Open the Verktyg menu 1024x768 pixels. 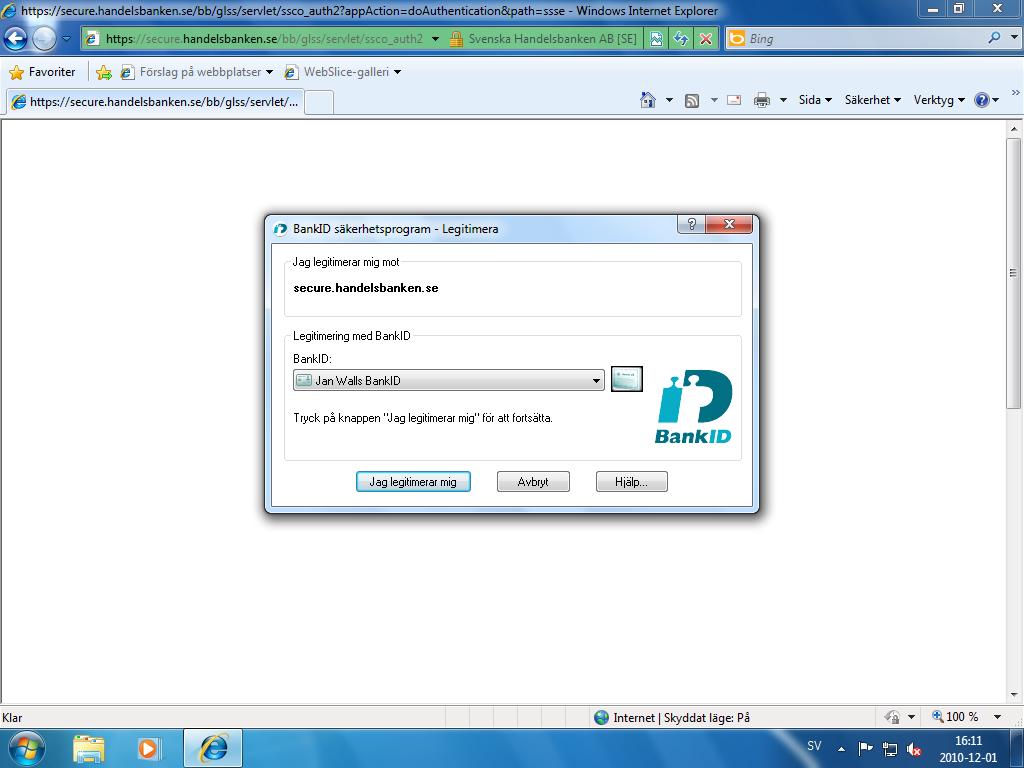(x=939, y=100)
